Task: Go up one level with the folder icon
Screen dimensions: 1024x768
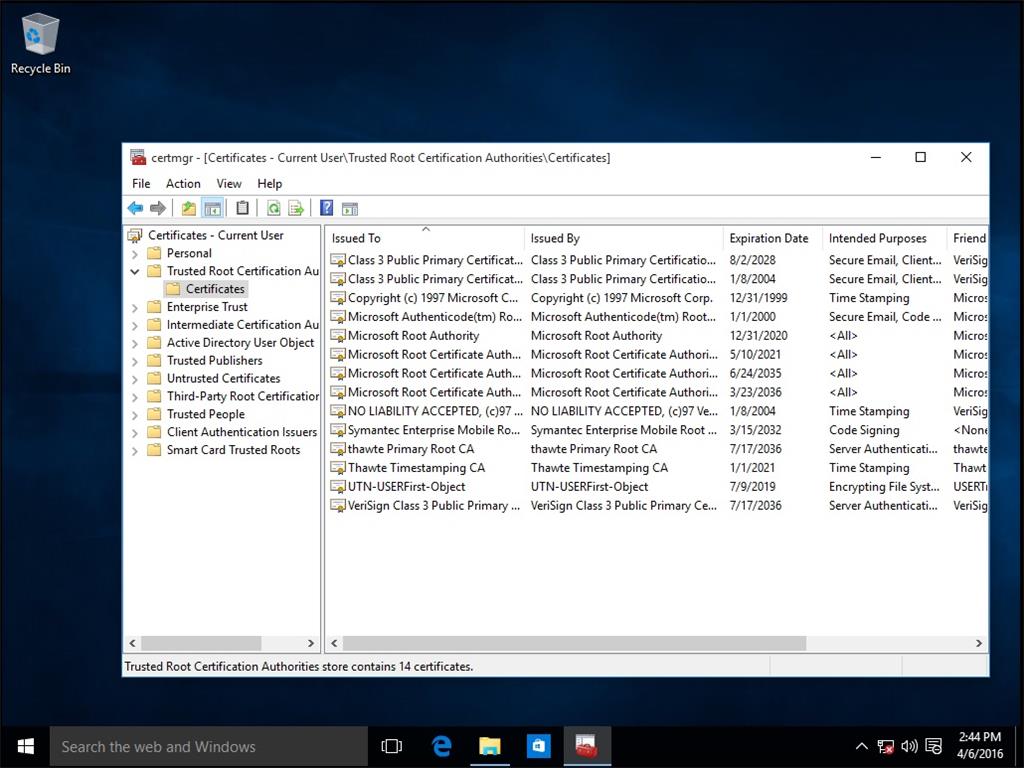Action: pos(188,208)
